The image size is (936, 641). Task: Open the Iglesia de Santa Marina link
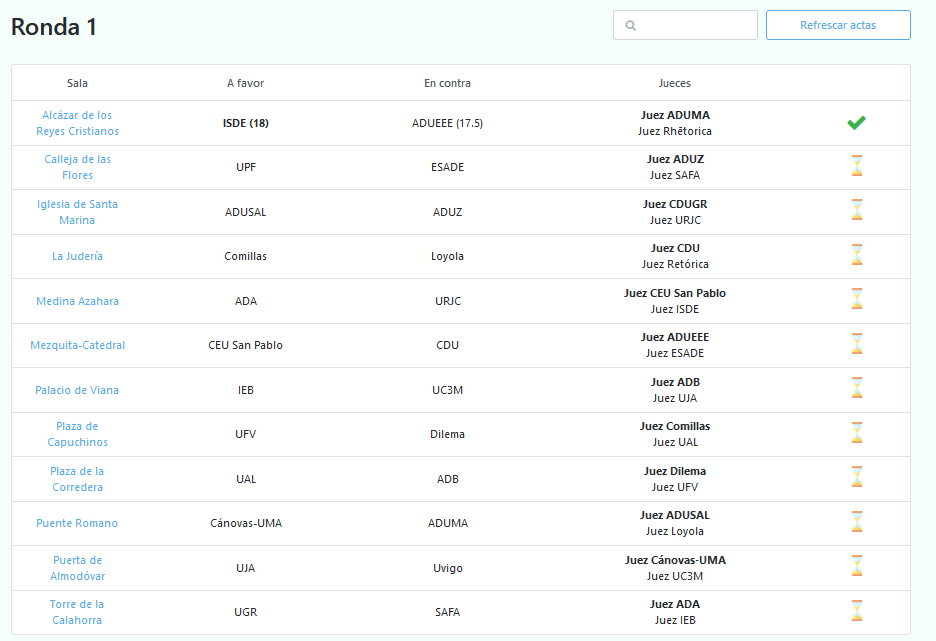click(77, 212)
